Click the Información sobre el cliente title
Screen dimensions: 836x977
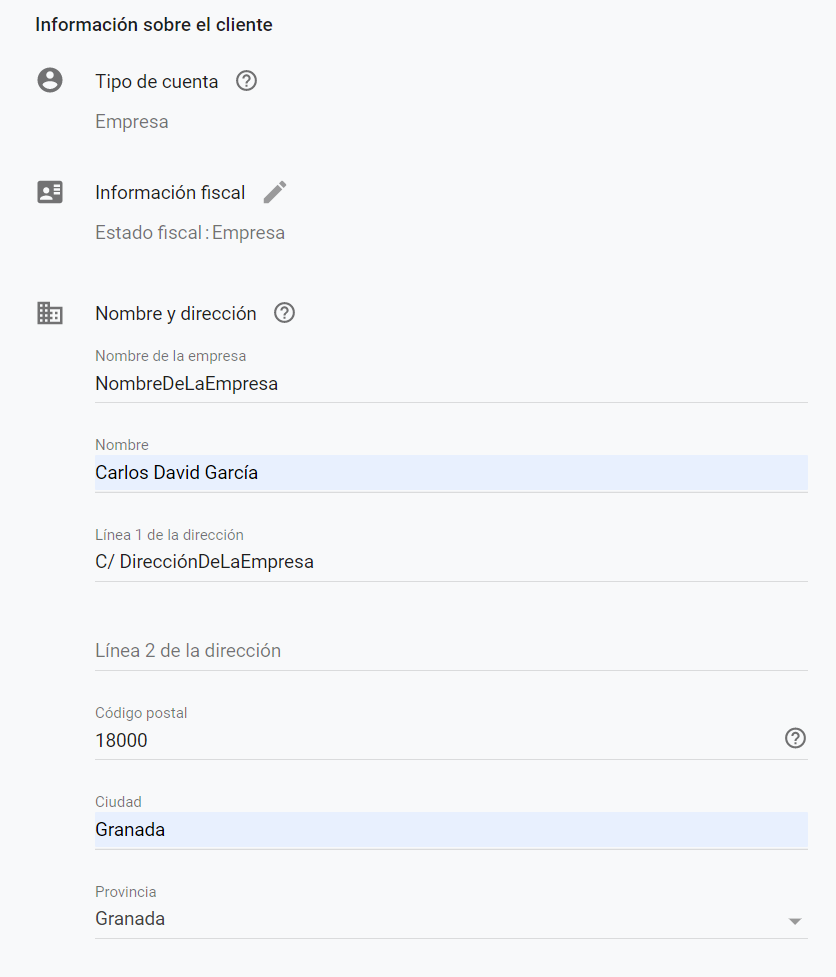(154, 25)
